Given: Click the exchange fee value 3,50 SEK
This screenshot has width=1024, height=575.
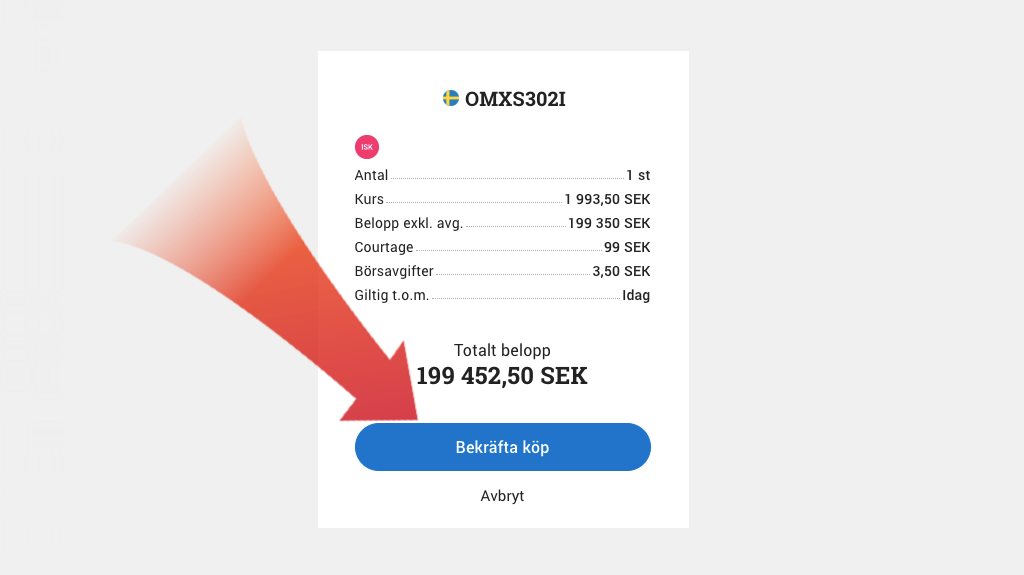Looking at the screenshot, I should [621, 271].
